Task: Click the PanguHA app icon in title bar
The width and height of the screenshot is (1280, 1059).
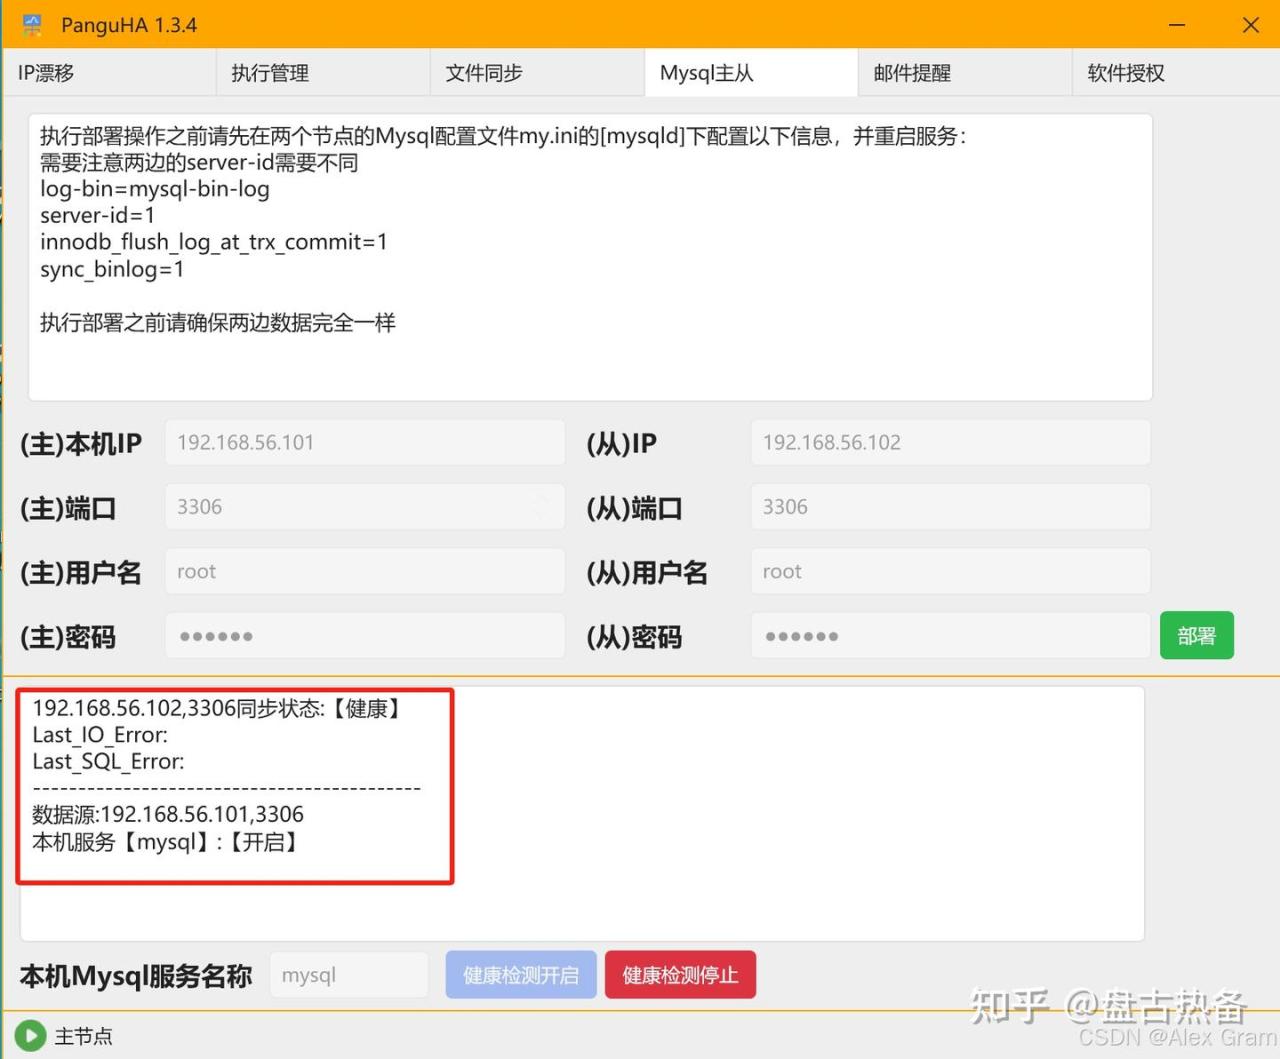Action: click(32, 25)
